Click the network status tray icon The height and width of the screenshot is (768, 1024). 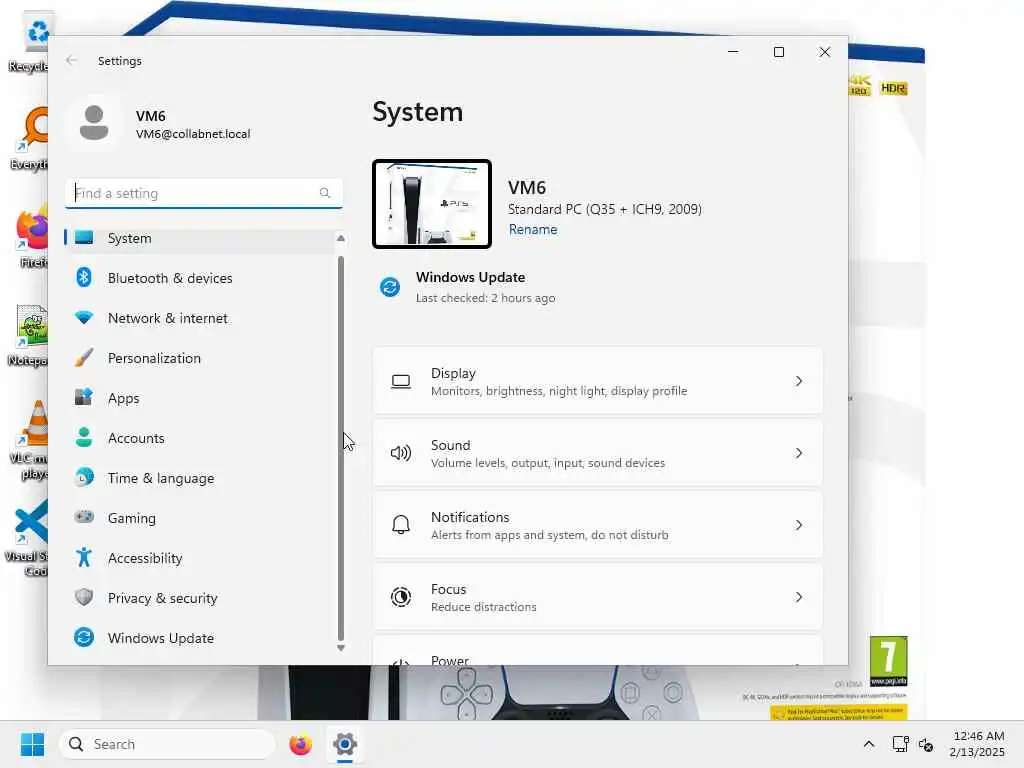900,744
